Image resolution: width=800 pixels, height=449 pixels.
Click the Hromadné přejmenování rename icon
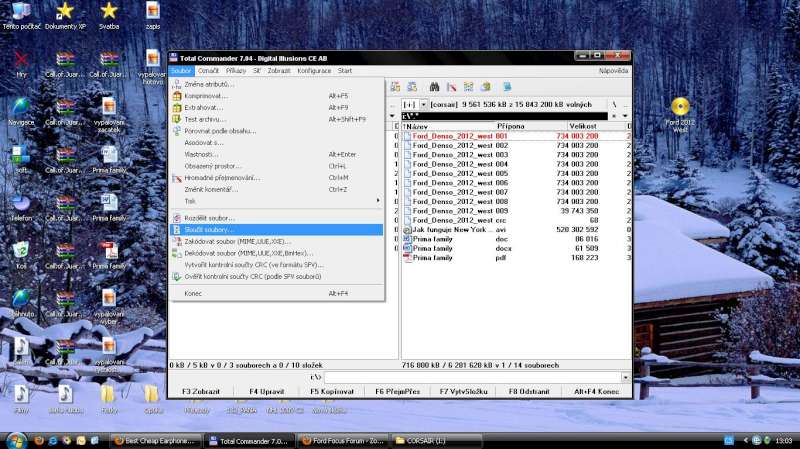[177, 178]
